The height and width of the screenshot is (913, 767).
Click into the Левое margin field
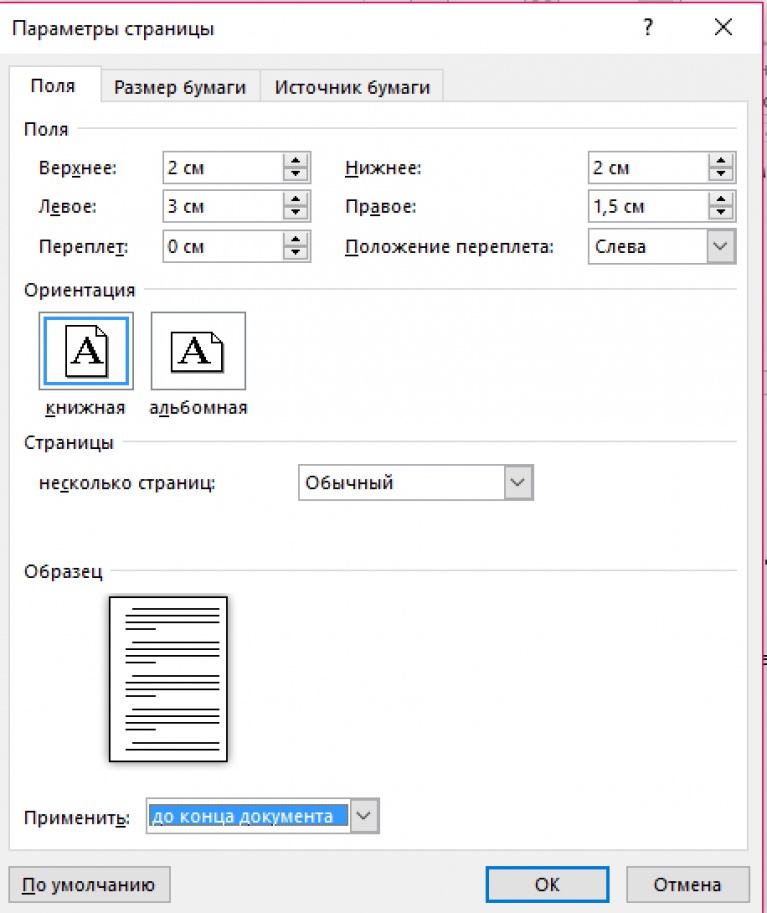(220, 207)
